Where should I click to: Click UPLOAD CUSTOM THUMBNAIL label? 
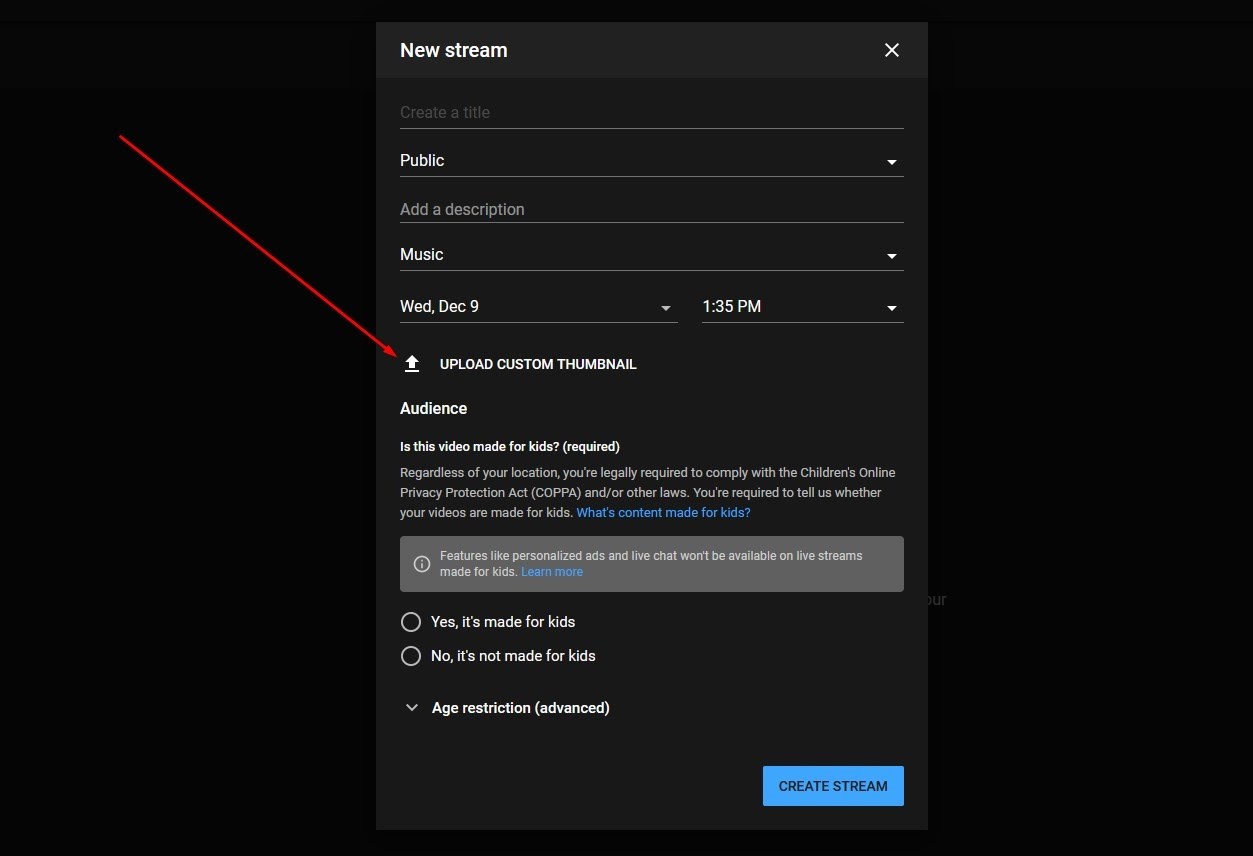point(538,364)
